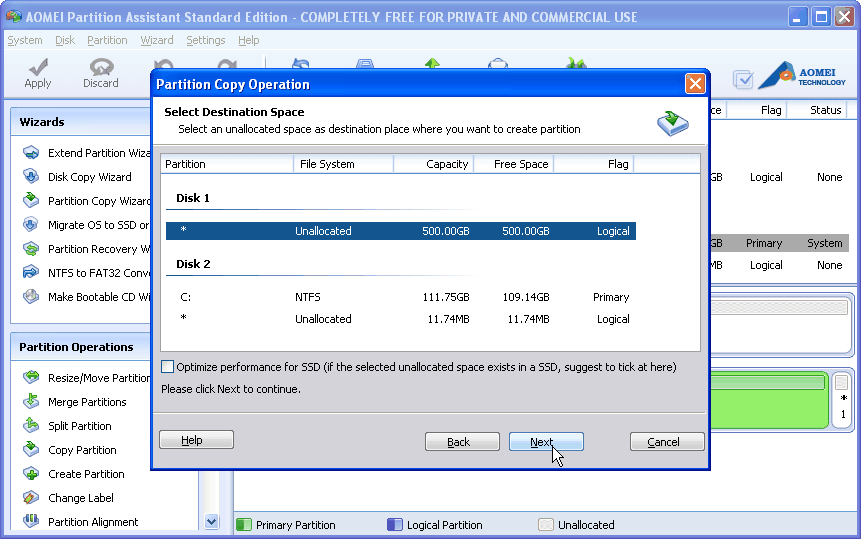This screenshot has width=861, height=539.
Task: Click the Partition column header
Action: click(x=227, y=164)
